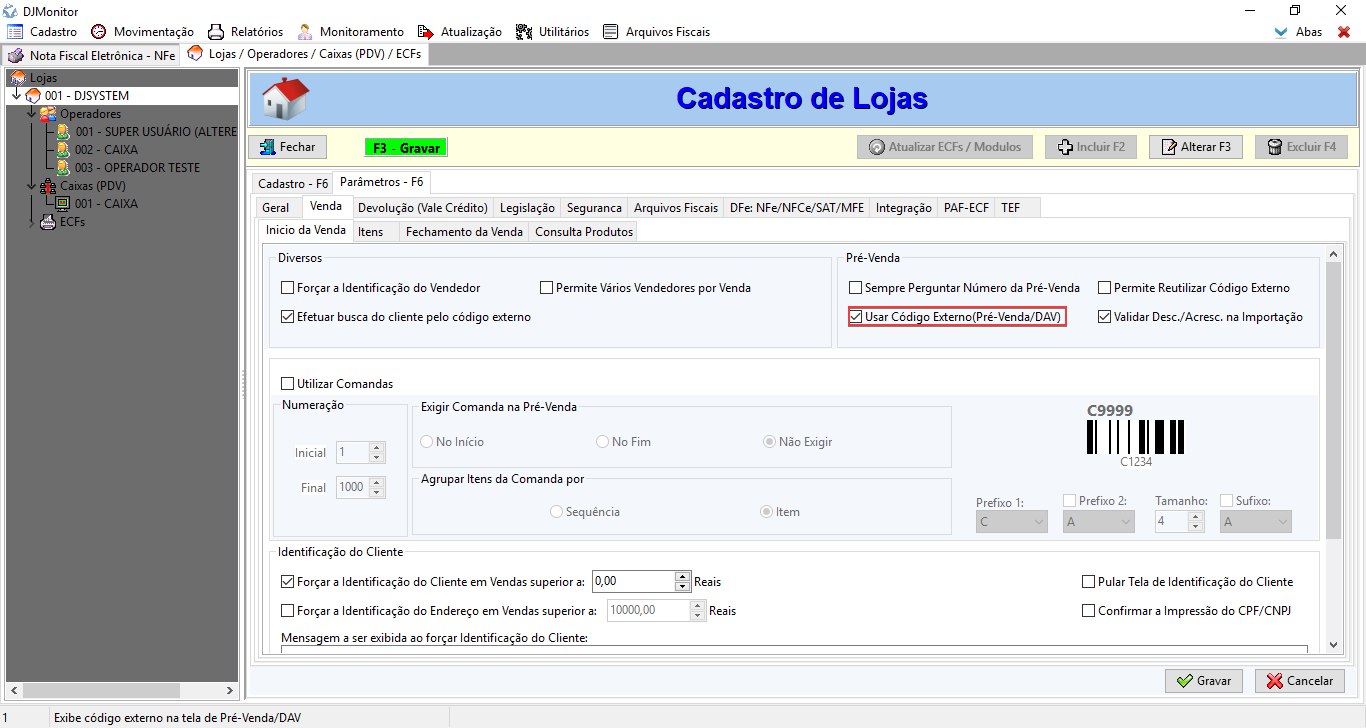Click the Relatórios printer icon
Screen dimensions: 1366x728
coord(215,32)
